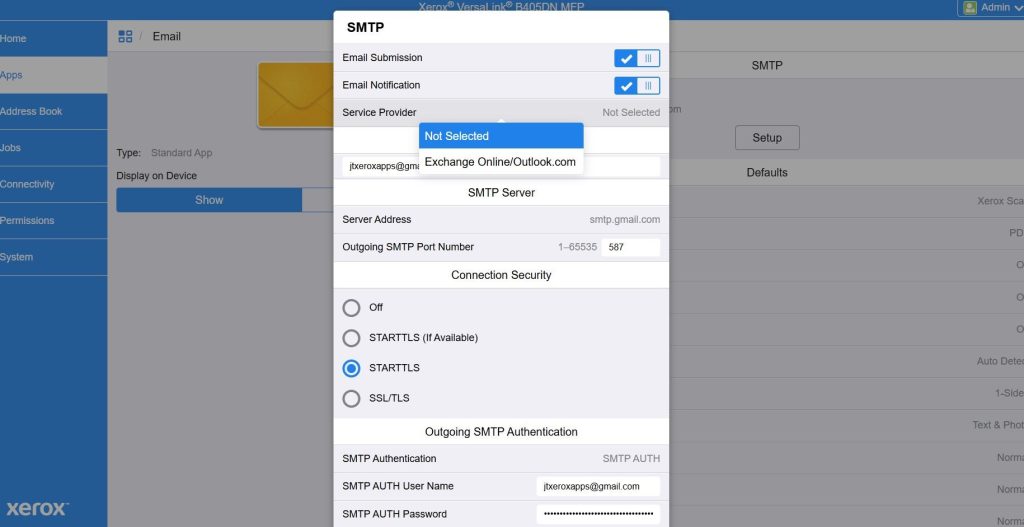Image resolution: width=1024 pixels, height=527 pixels.
Task: Open Address Book in the sidebar
Action: point(54,112)
